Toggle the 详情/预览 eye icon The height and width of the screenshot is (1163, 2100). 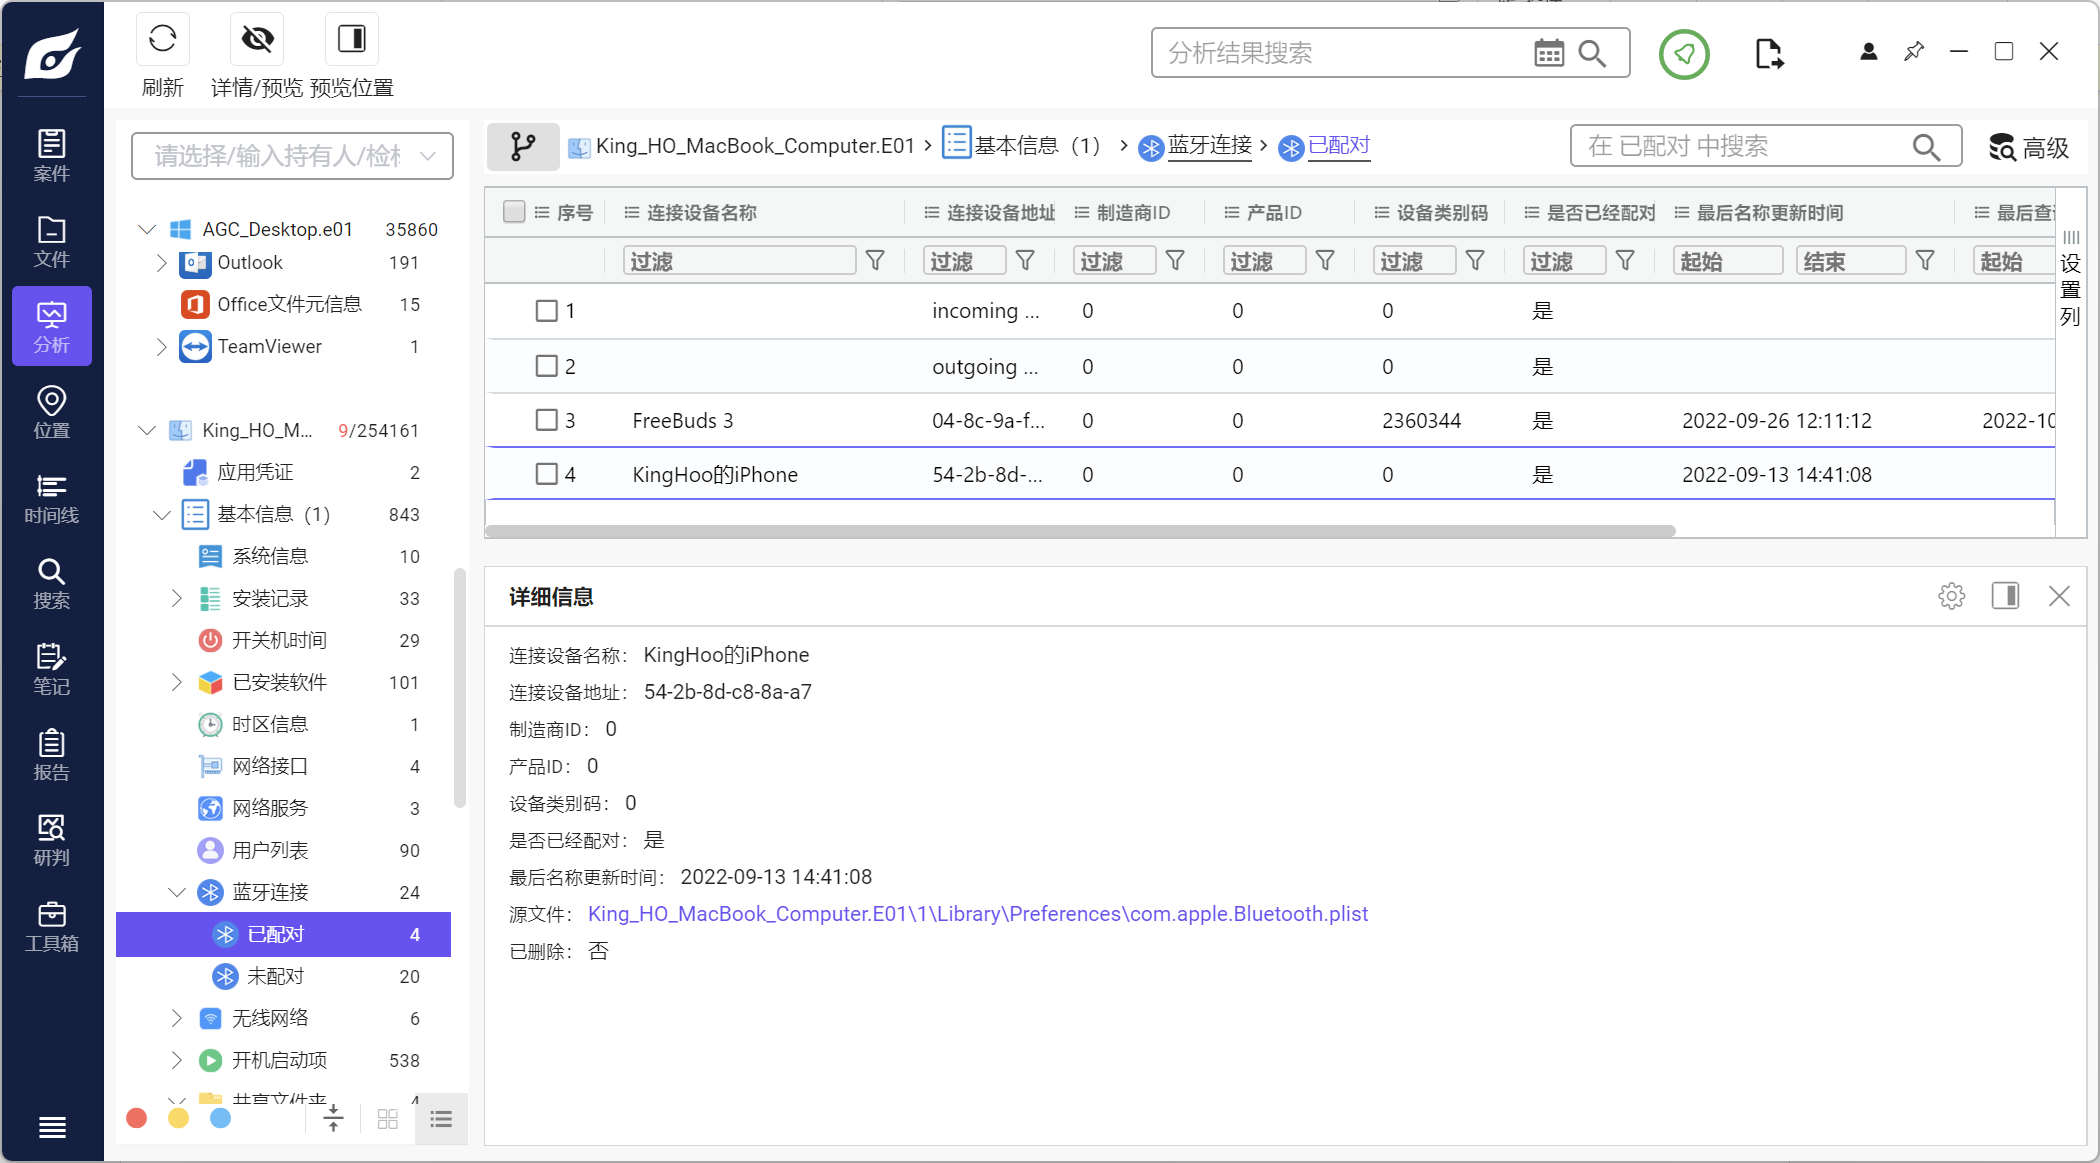pos(257,39)
